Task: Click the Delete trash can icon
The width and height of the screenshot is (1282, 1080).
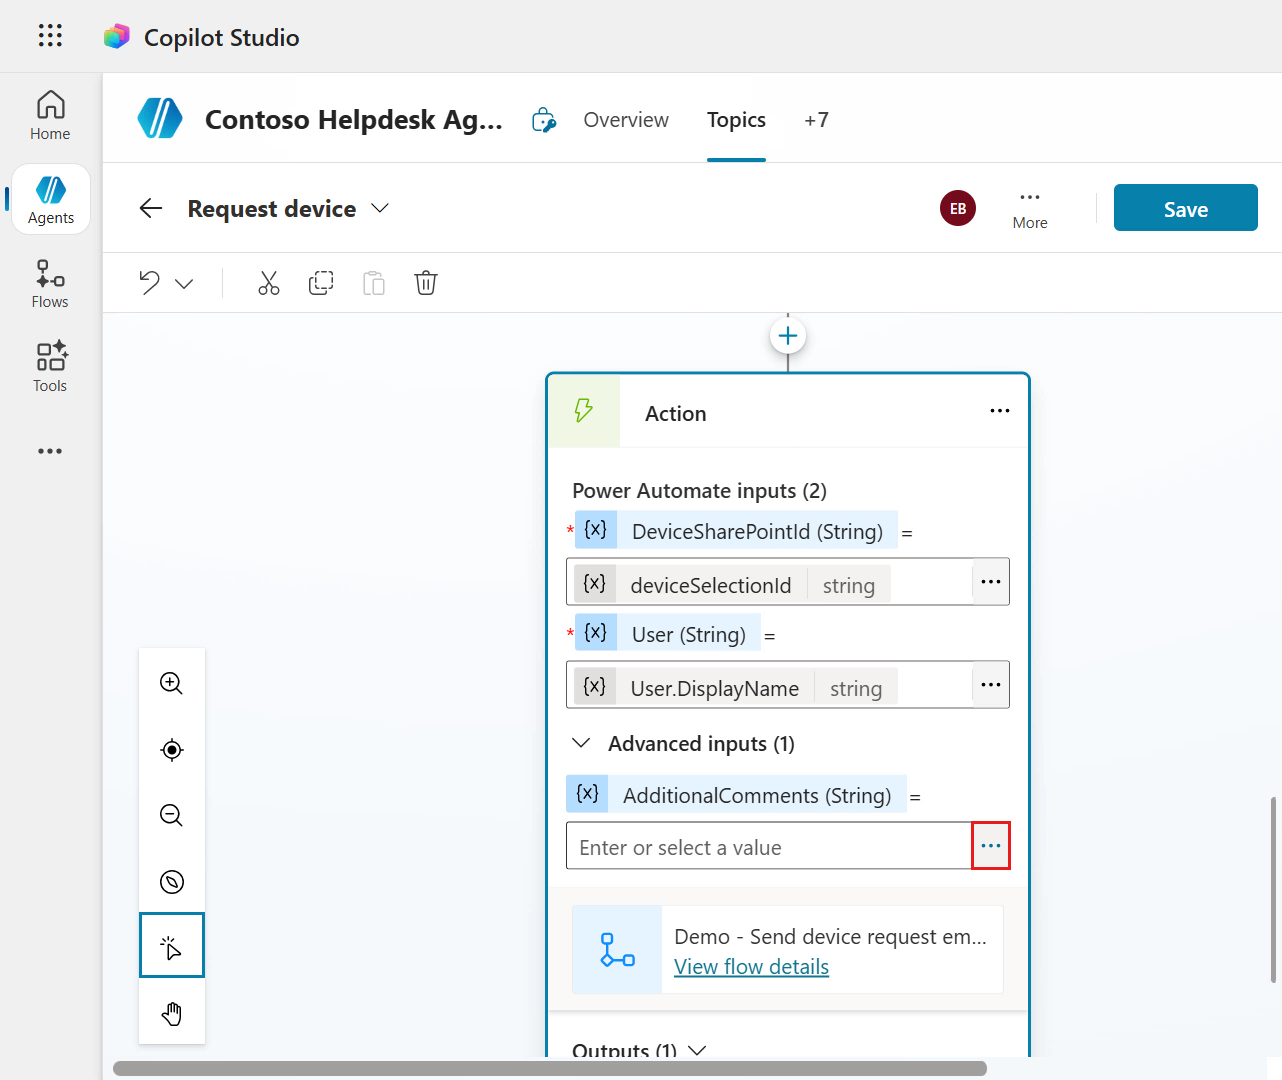Action: tap(426, 283)
